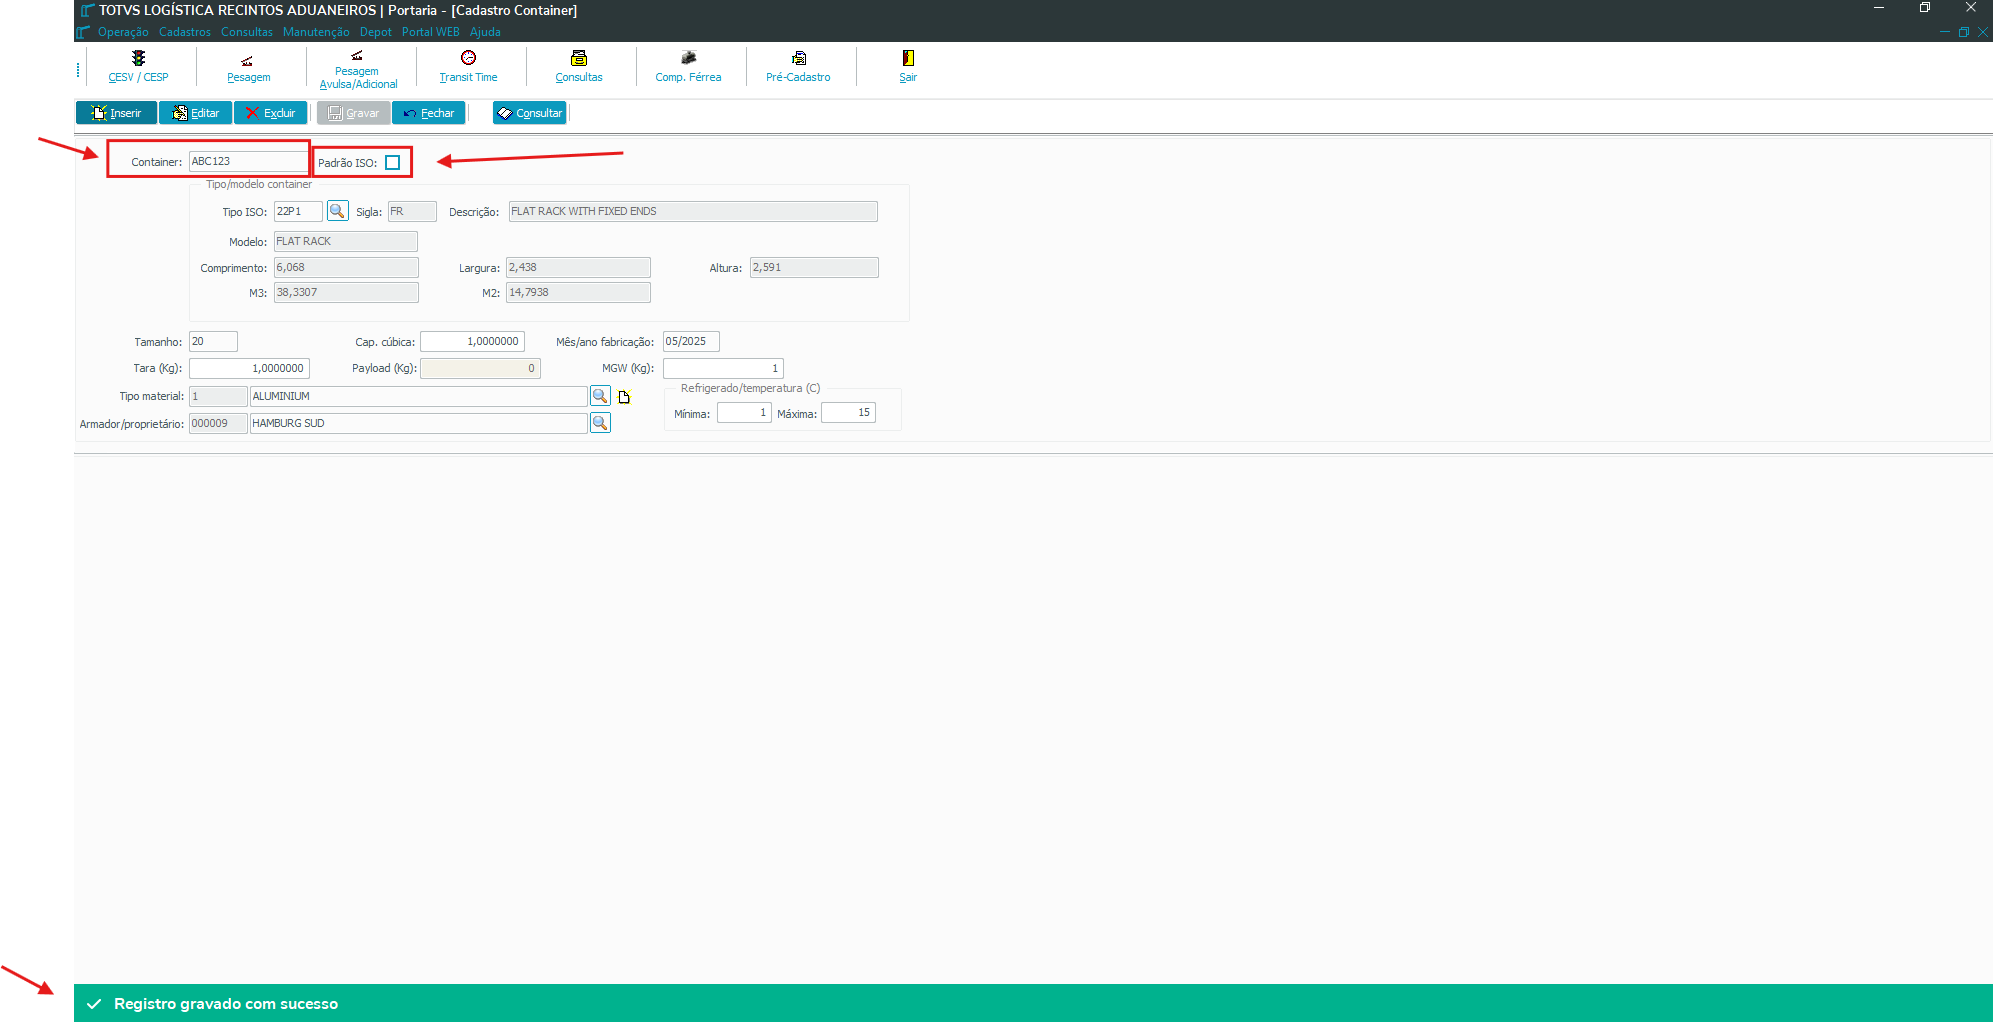1993x1022 pixels.
Task: Click the Container field with ABC123
Action: [x=247, y=161]
